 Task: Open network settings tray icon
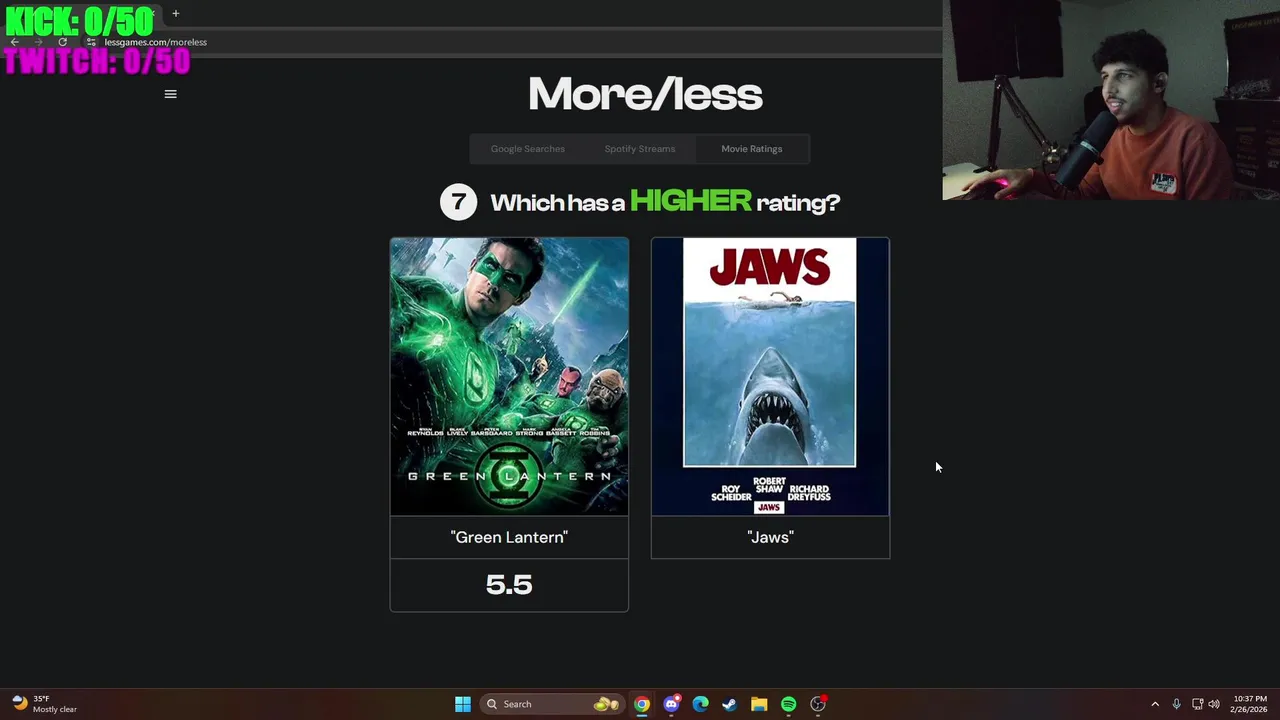[x=1197, y=704]
